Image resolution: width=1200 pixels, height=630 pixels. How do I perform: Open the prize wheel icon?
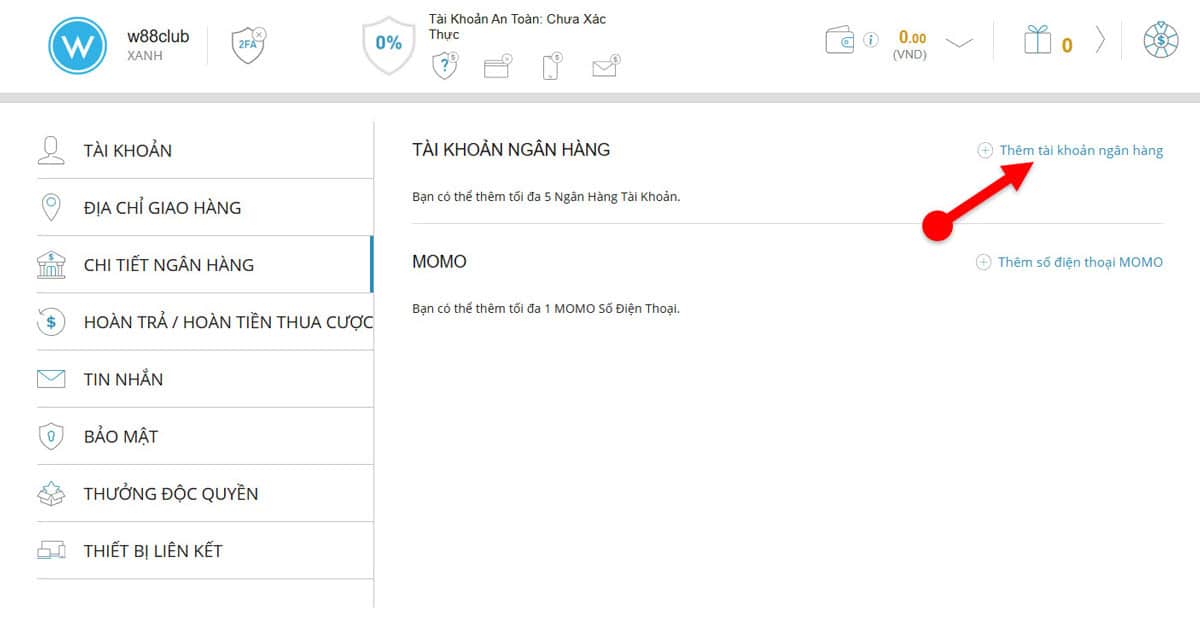[1160, 41]
